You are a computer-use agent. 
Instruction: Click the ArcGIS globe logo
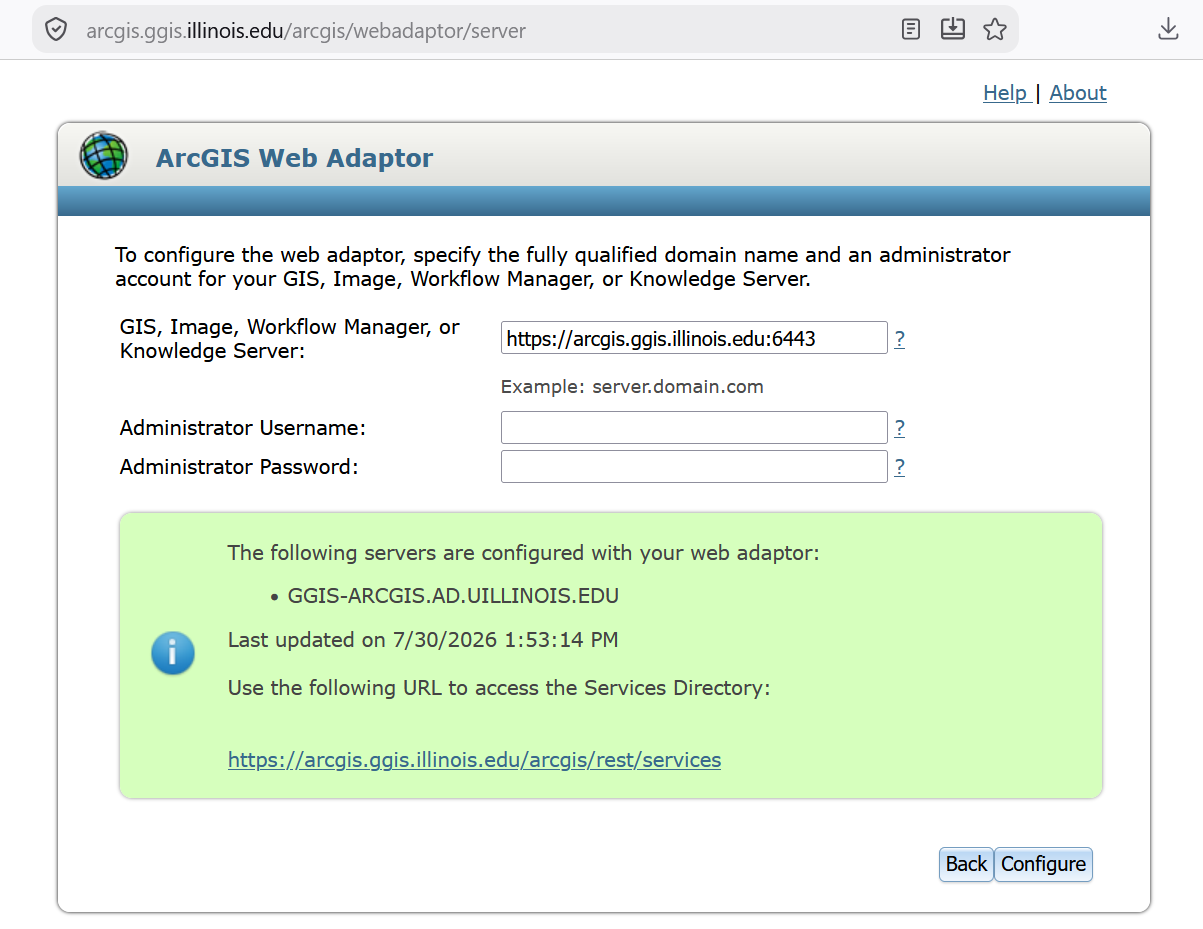coord(104,156)
